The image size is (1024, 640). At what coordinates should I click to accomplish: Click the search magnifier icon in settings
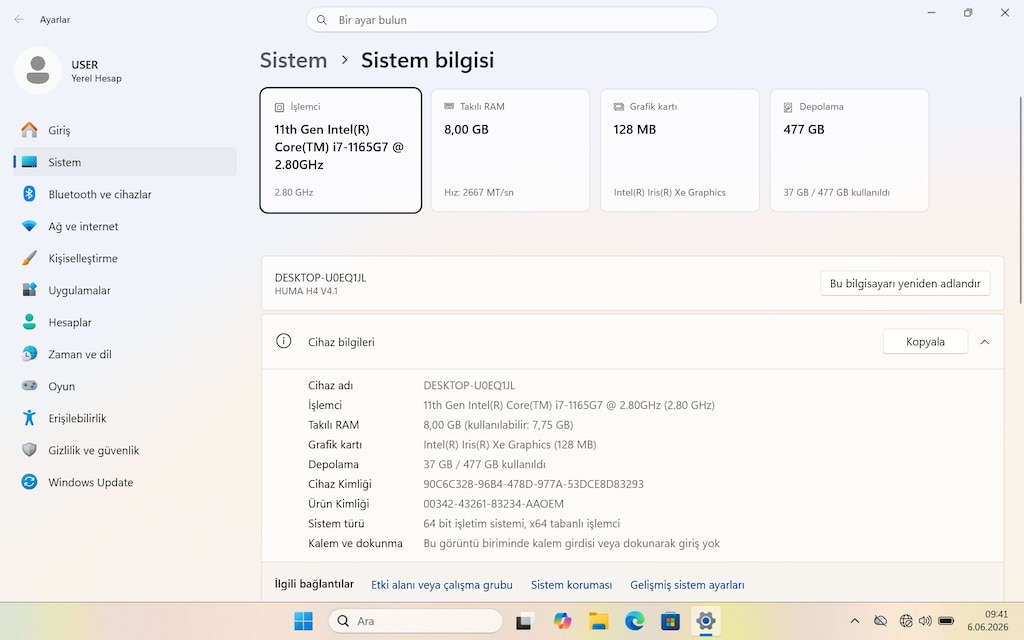322,20
